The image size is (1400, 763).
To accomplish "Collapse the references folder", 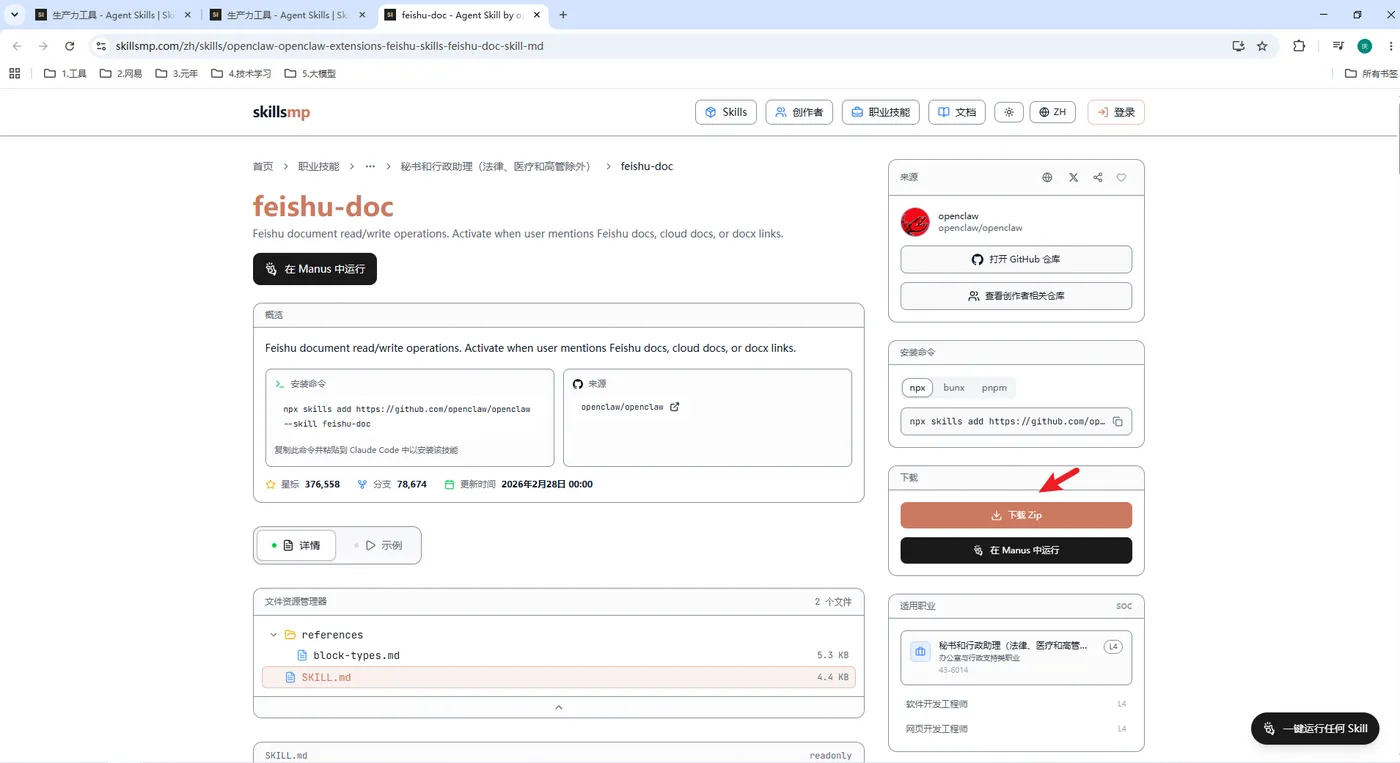I will tap(273, 635).
